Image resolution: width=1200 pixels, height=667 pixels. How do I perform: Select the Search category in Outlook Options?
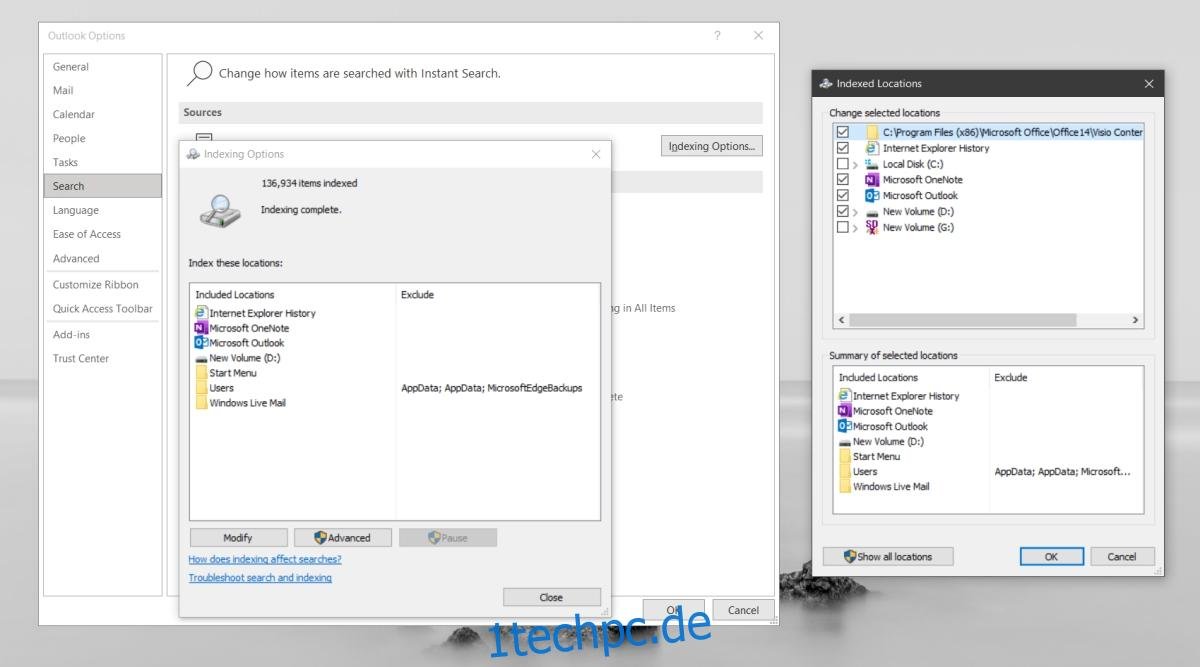click(x=102, y=186)
